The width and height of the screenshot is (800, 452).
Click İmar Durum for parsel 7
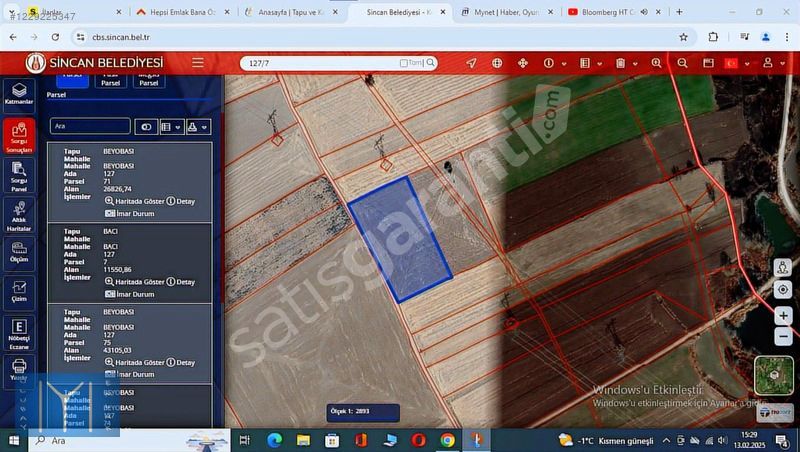[130, 294]
